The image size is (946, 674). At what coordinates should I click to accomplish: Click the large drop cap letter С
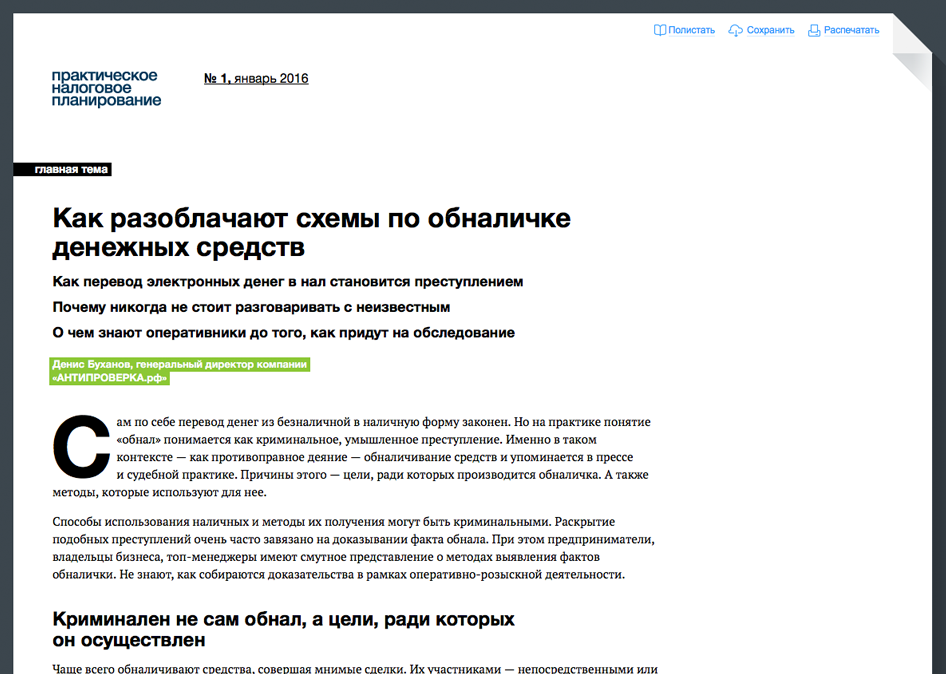[81, 445]
